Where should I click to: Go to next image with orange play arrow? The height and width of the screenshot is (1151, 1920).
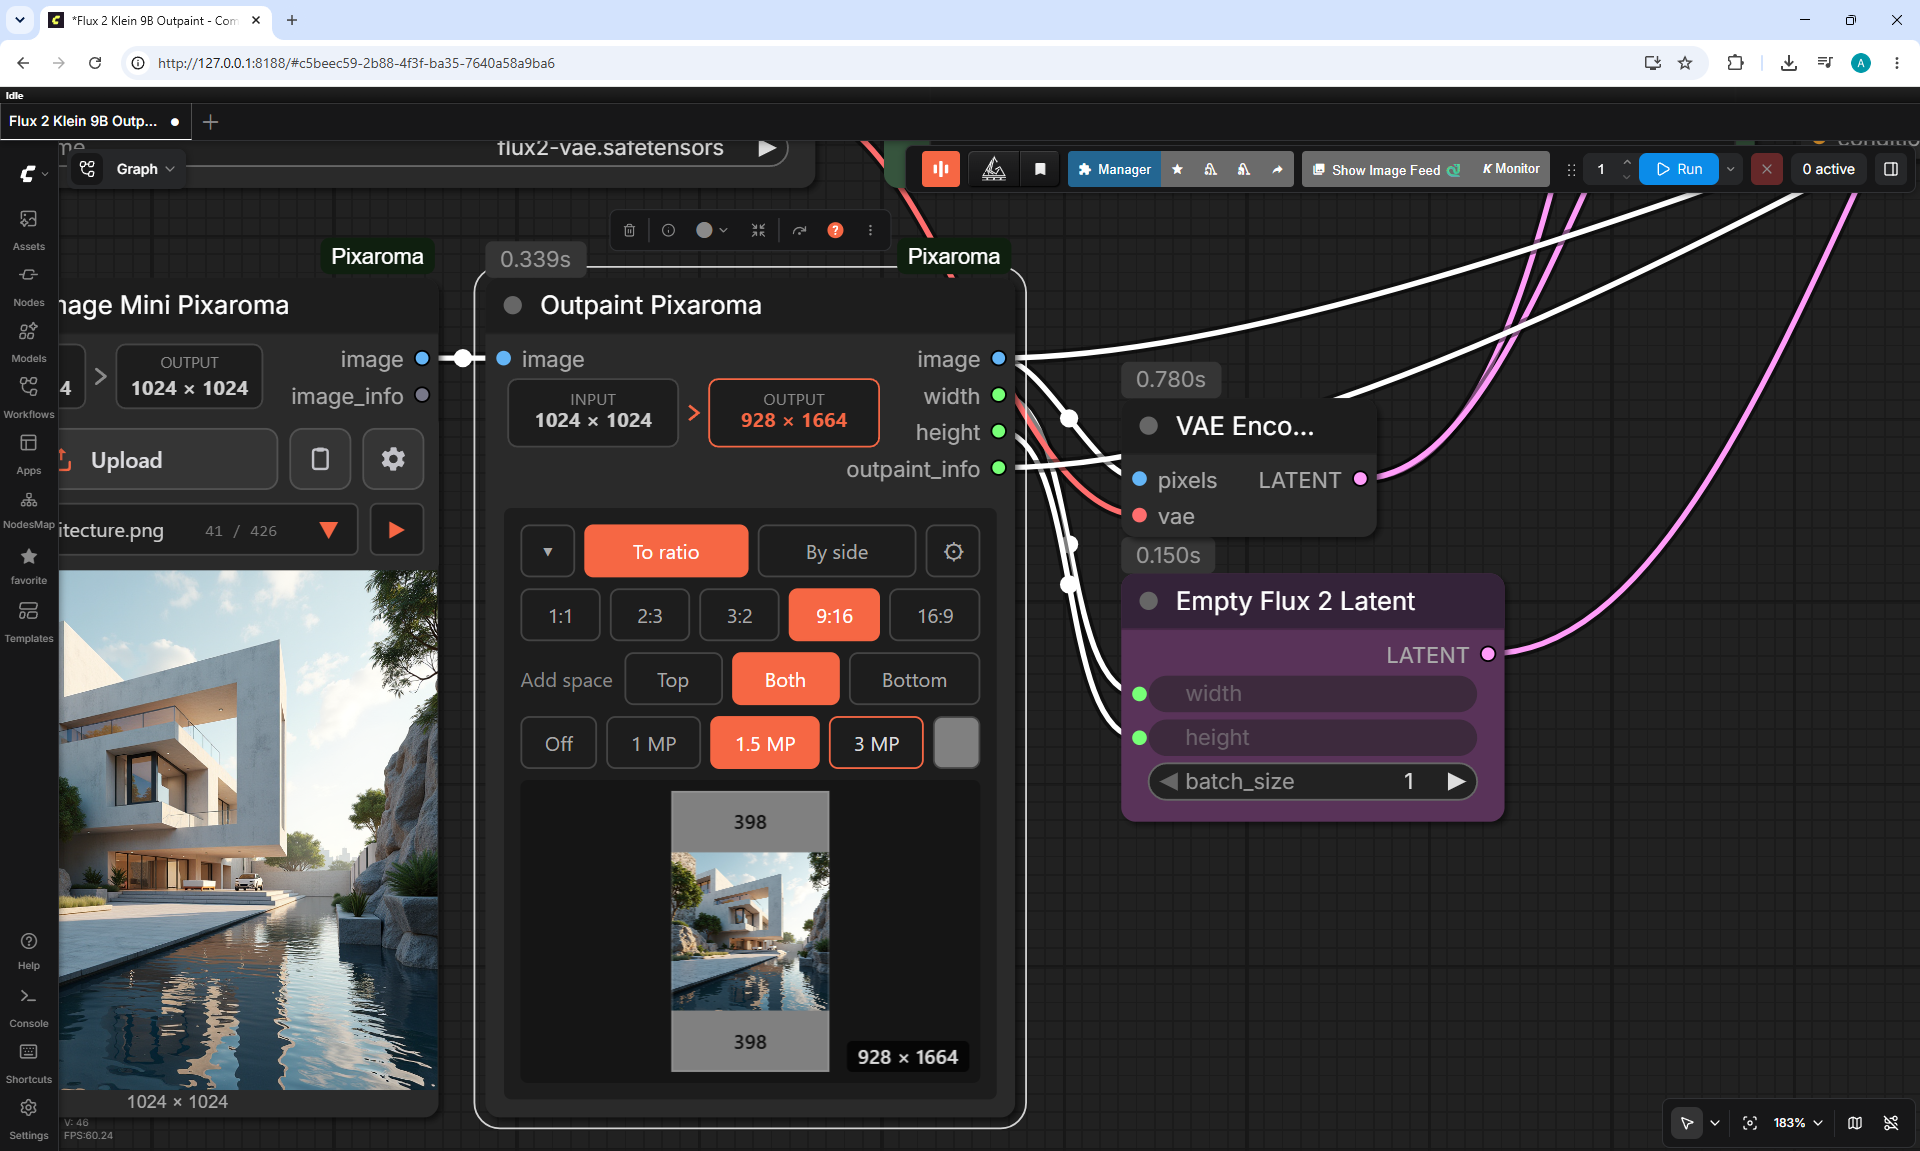[396, 529]
